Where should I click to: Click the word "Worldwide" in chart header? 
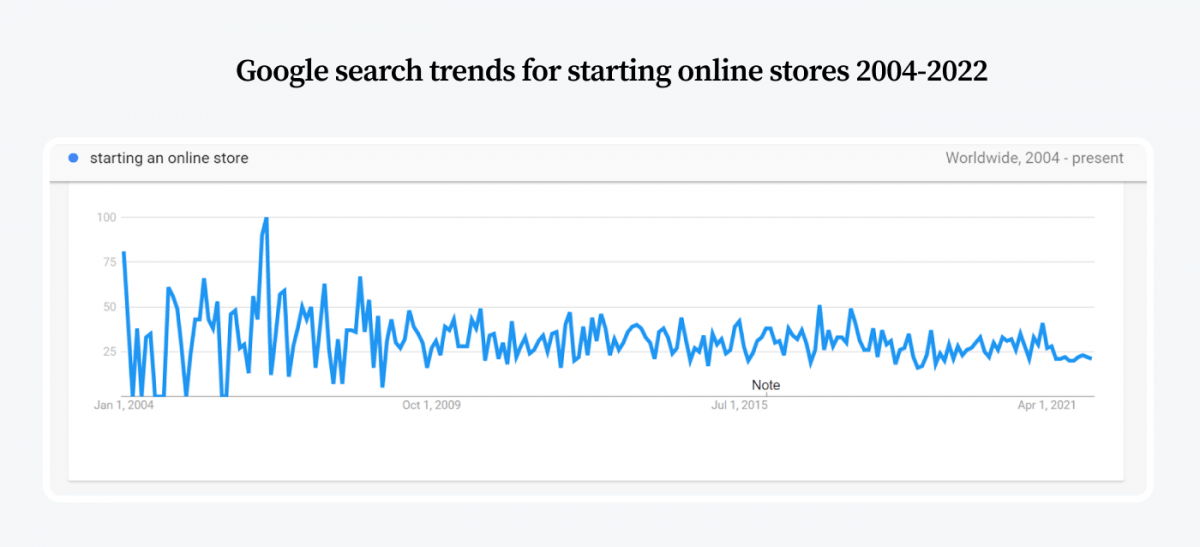[983, 158]
